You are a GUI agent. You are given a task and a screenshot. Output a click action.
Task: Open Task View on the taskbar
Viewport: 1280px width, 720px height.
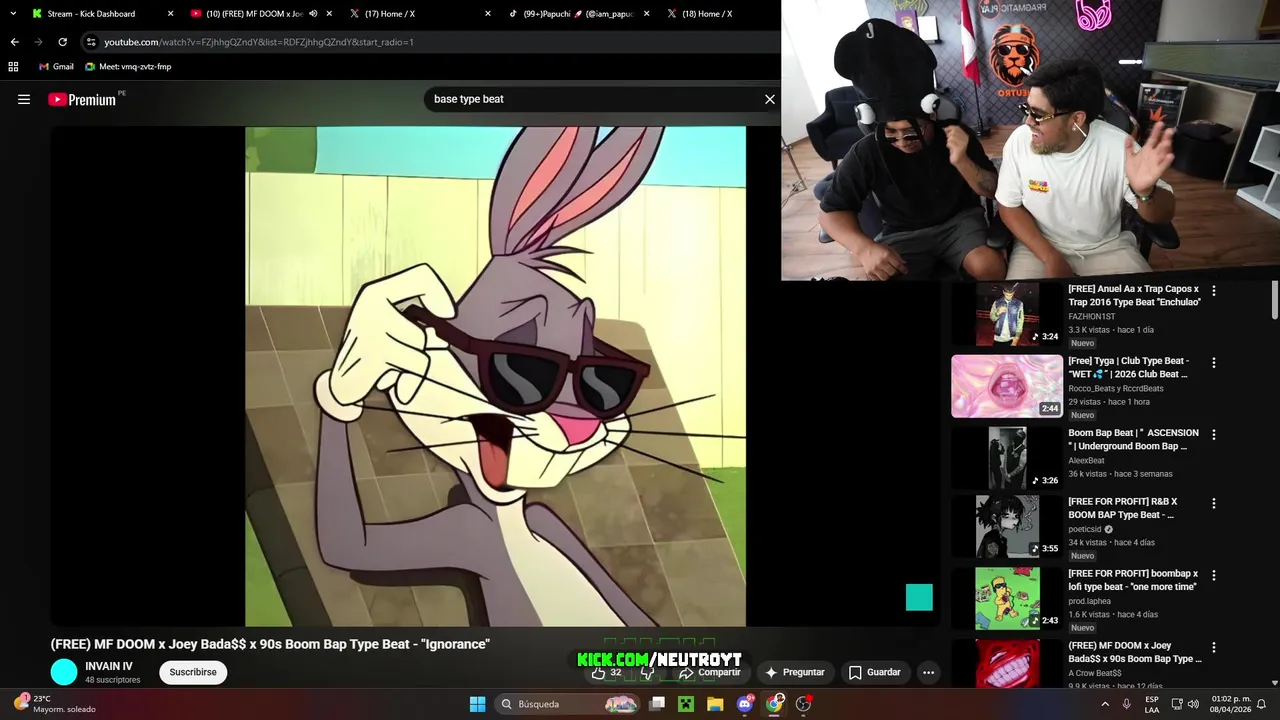click(657, 704)
